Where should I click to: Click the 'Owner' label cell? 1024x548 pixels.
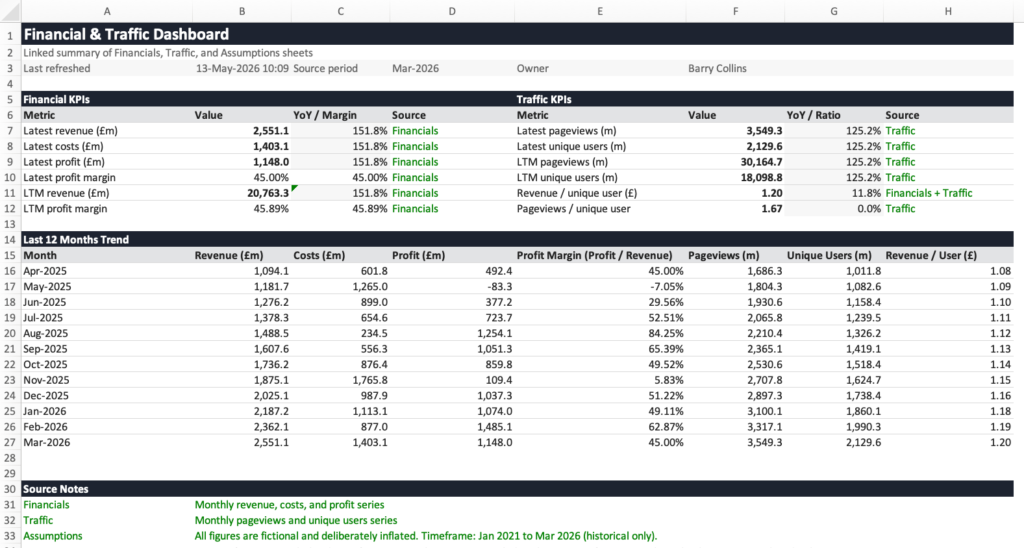tap(533, 69)
